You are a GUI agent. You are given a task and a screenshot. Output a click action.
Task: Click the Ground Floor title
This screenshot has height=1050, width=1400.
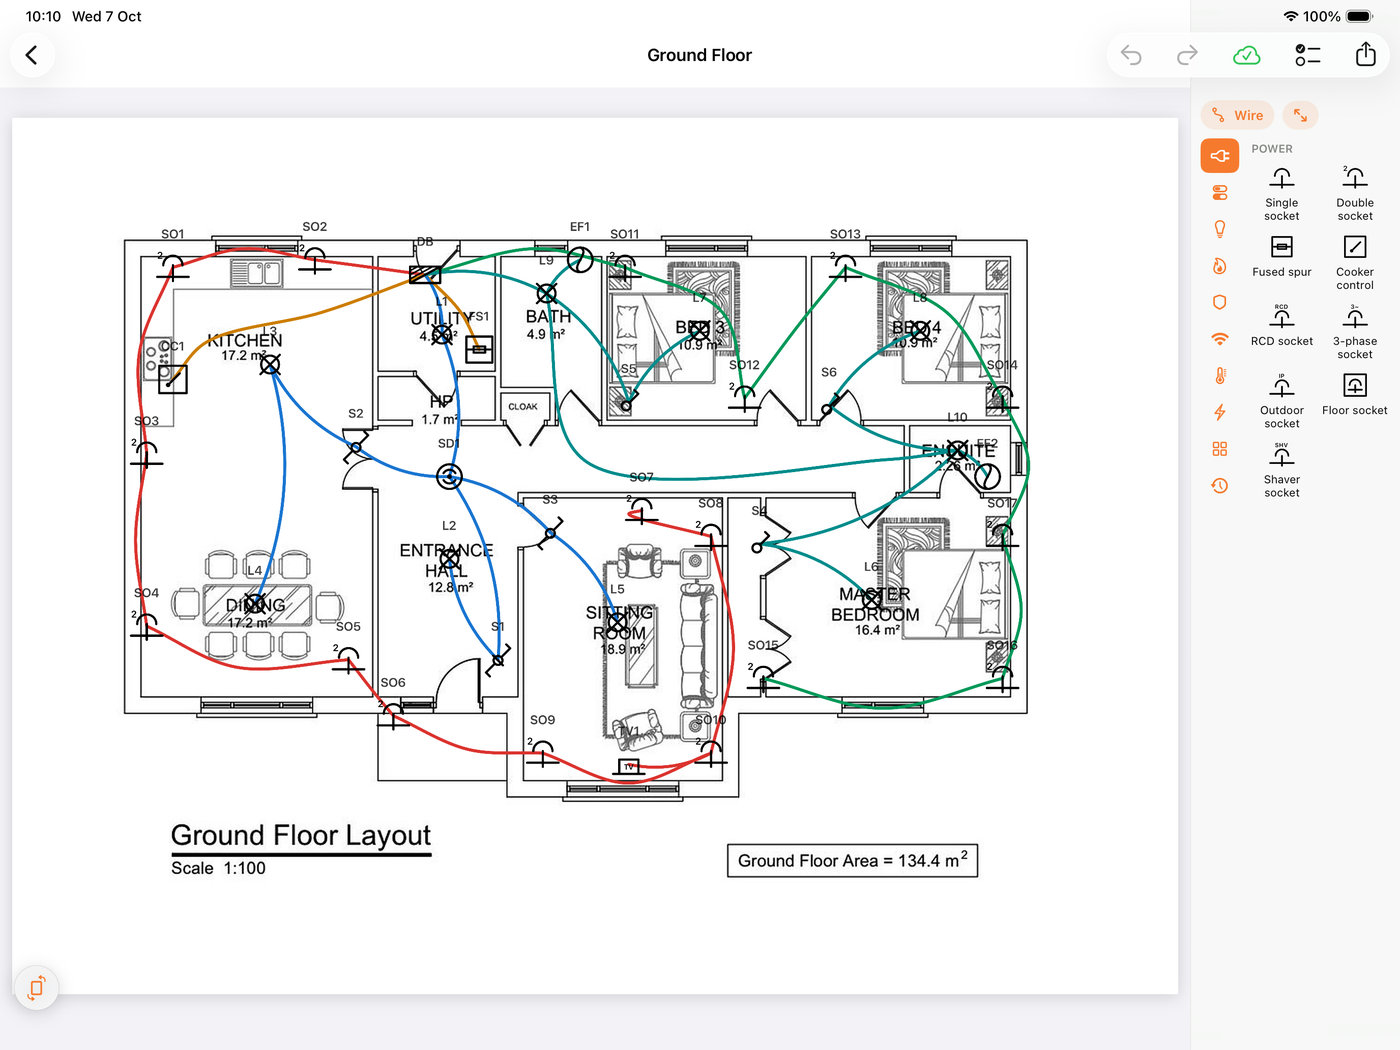699,55
